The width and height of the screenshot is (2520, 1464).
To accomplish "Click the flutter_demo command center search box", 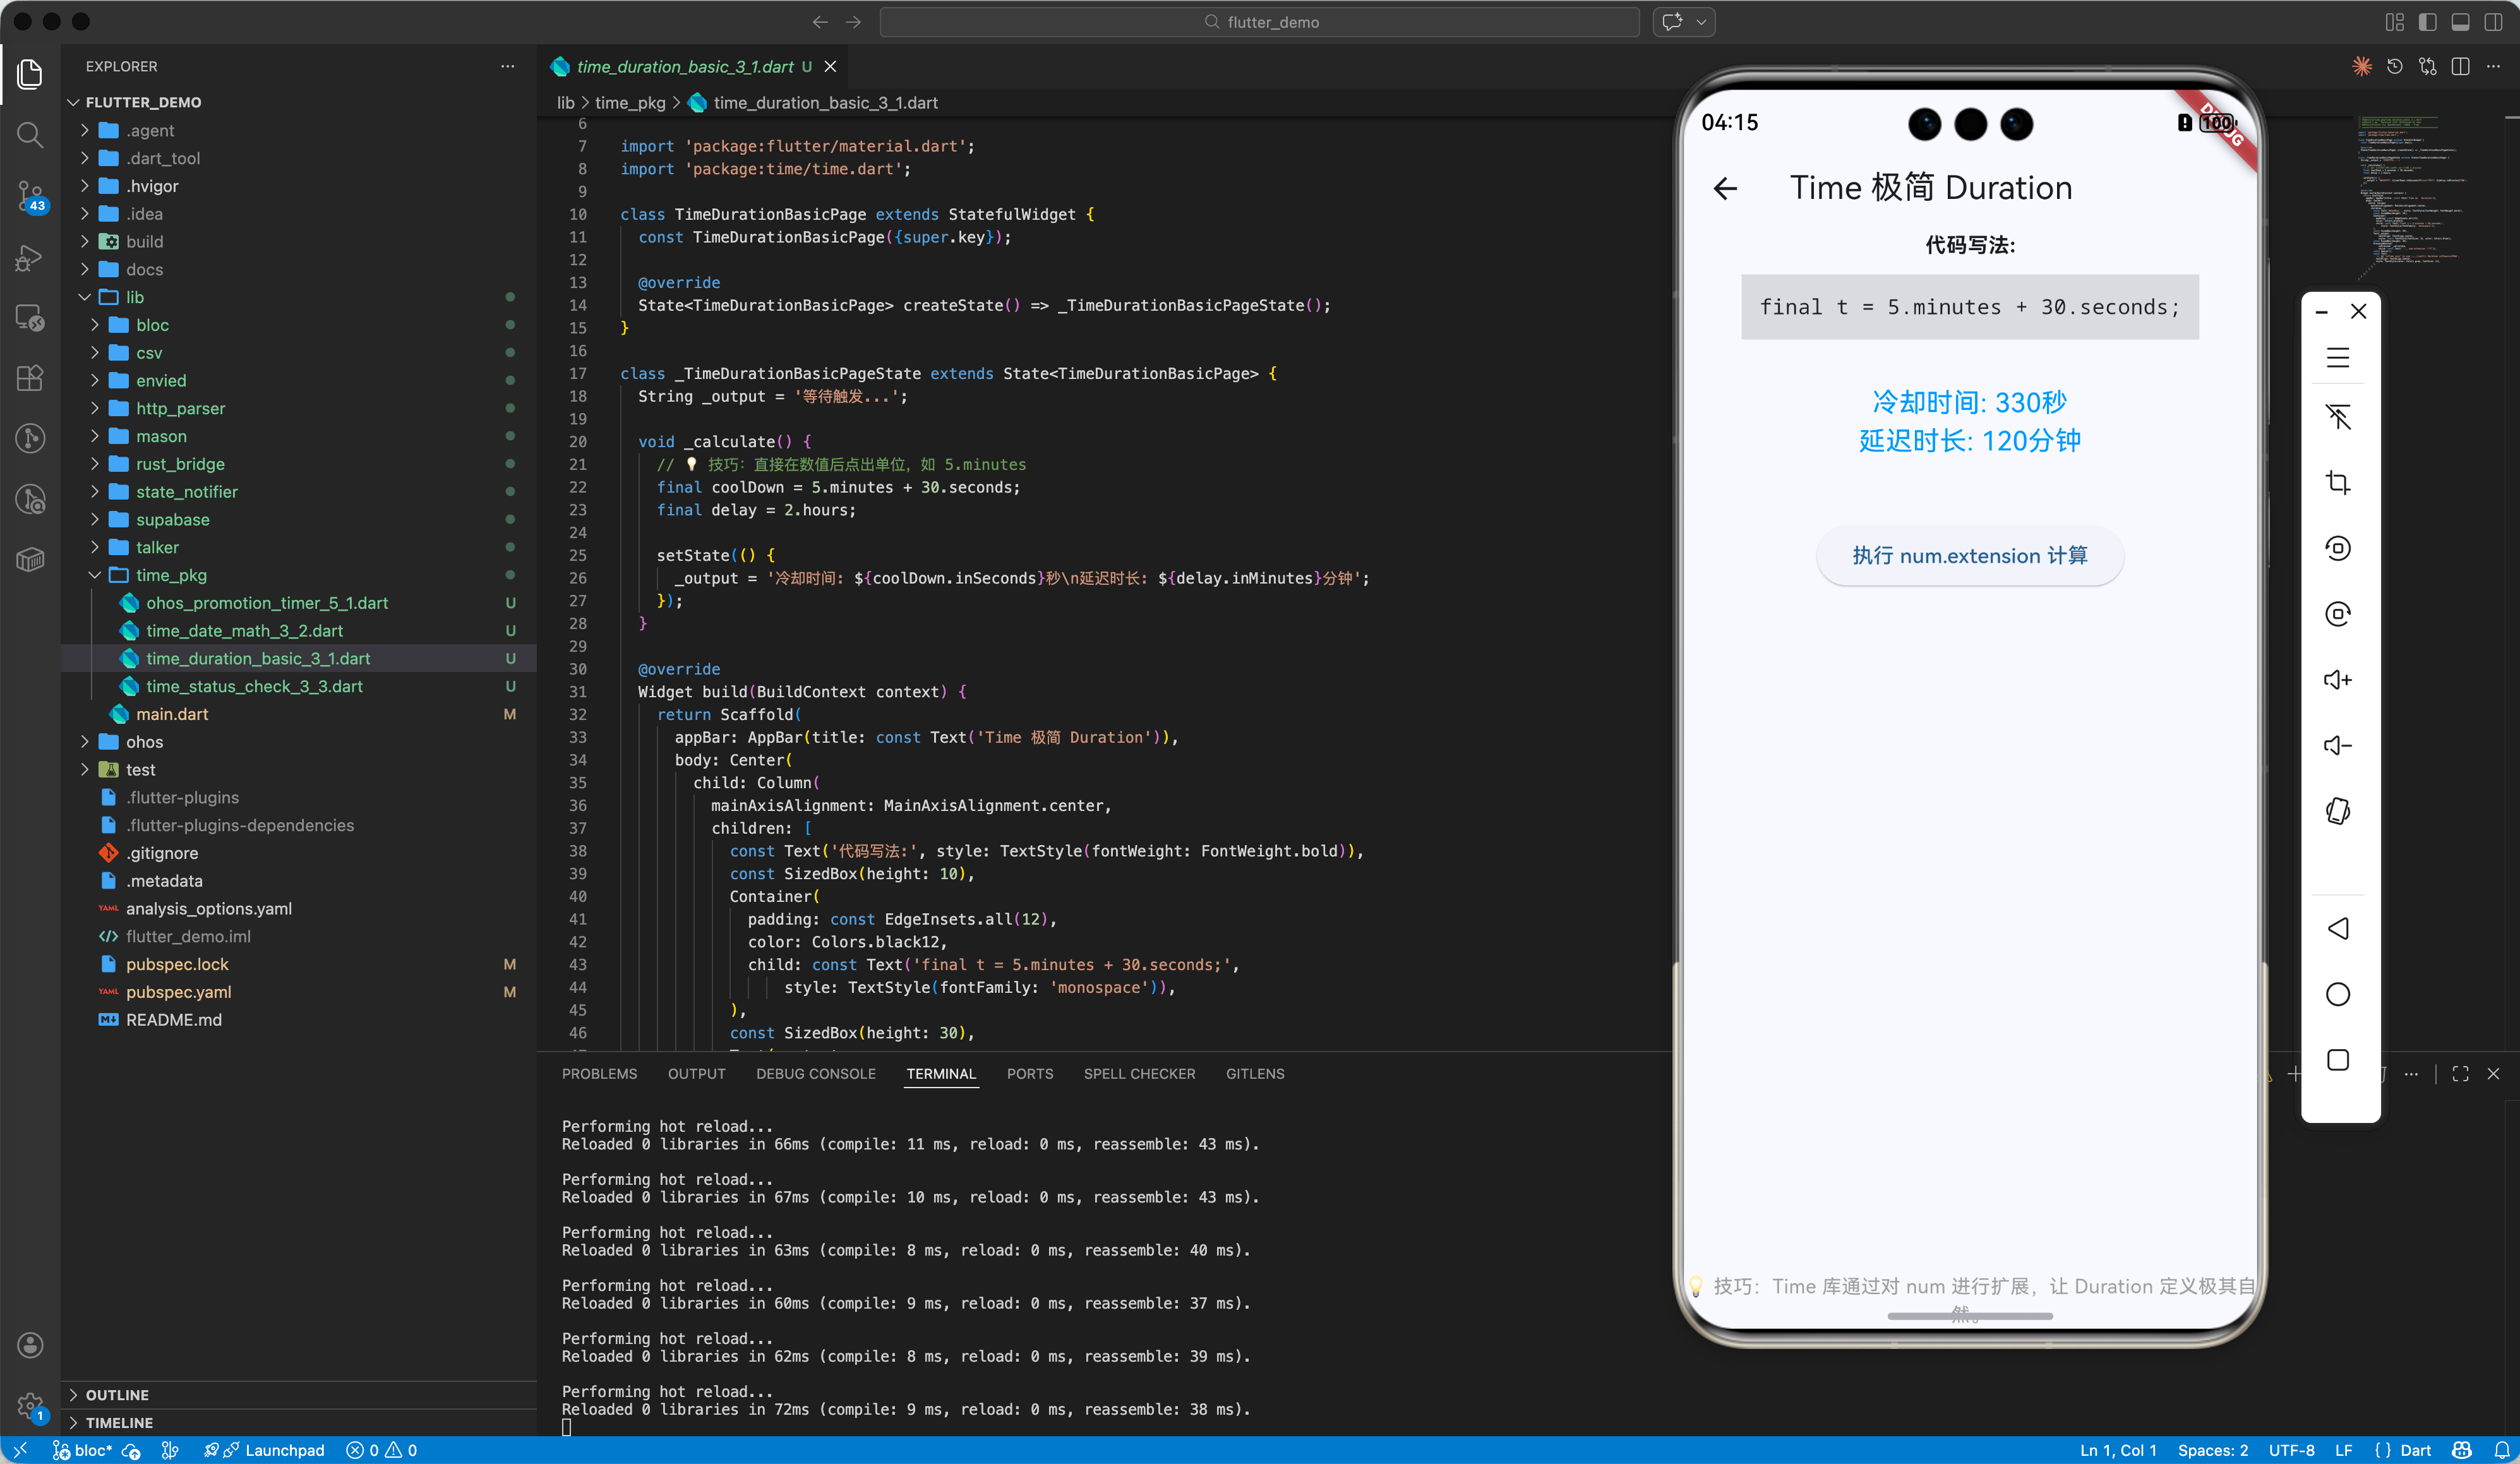I will (1259, 22).
